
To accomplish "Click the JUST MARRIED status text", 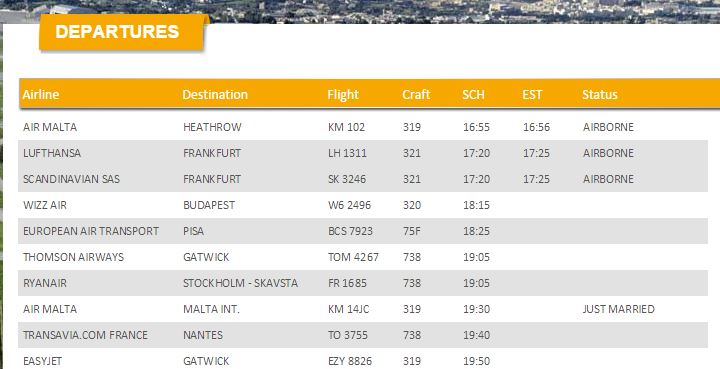I will click(x=619, y=309).
